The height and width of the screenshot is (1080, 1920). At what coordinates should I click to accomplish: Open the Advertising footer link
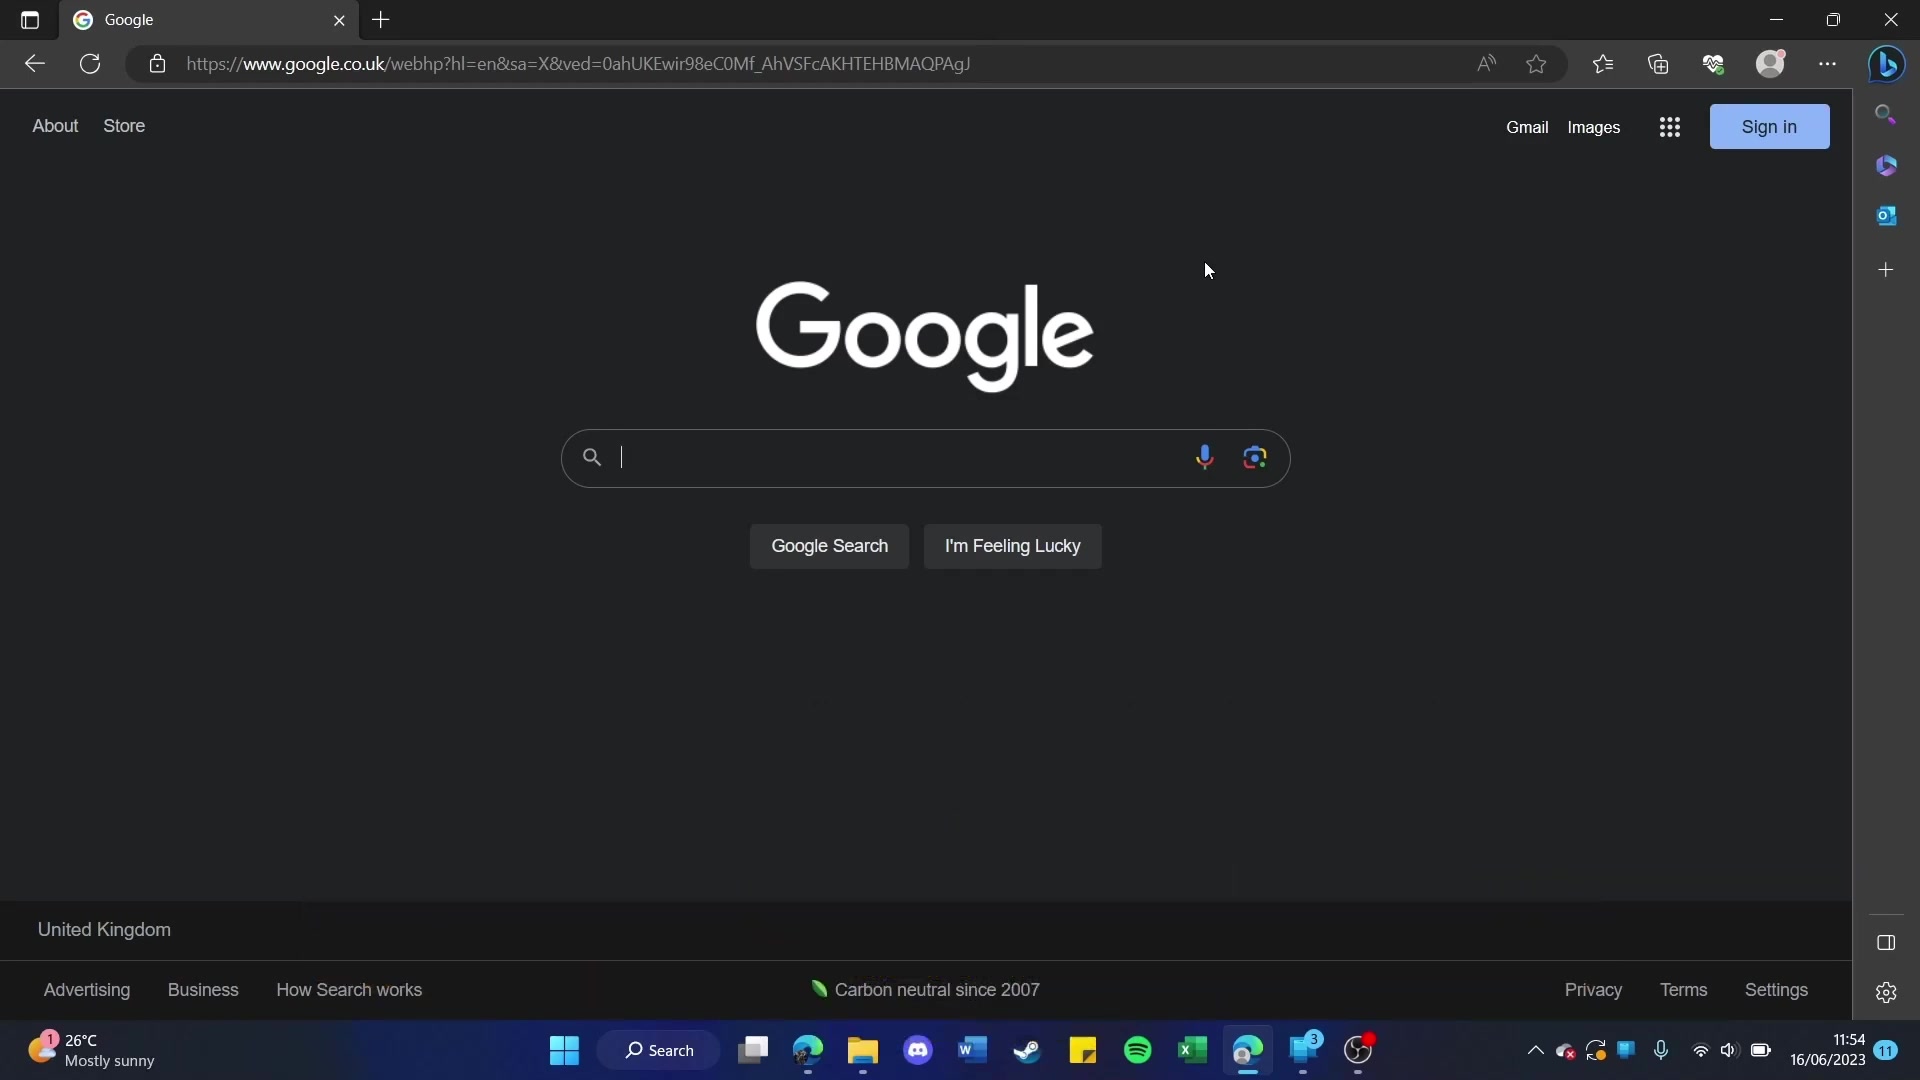coord(87,990)
